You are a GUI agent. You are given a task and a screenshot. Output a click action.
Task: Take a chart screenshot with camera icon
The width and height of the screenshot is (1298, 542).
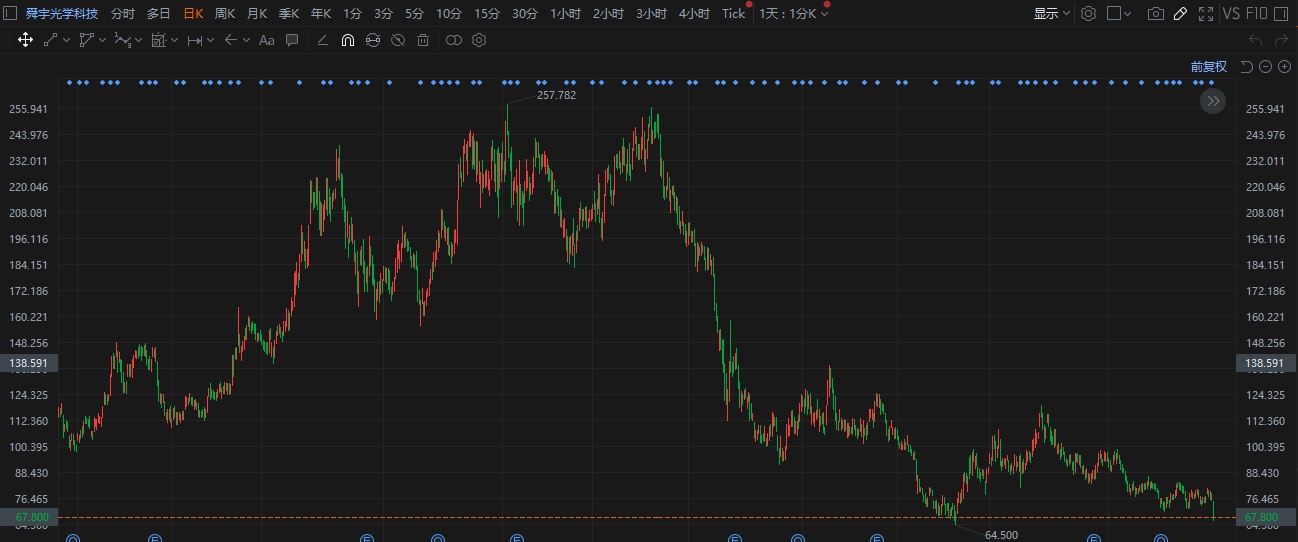(x=1155, y=14)
